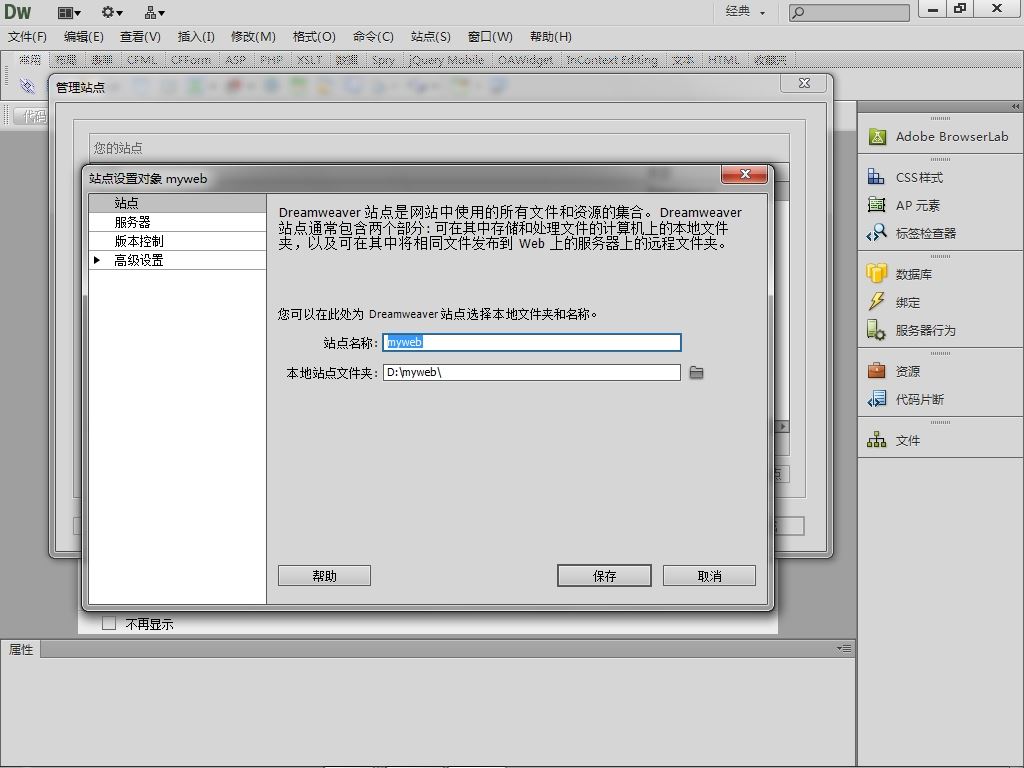
Task: Click the Dw application logo
Action: [x=18, y=11]
